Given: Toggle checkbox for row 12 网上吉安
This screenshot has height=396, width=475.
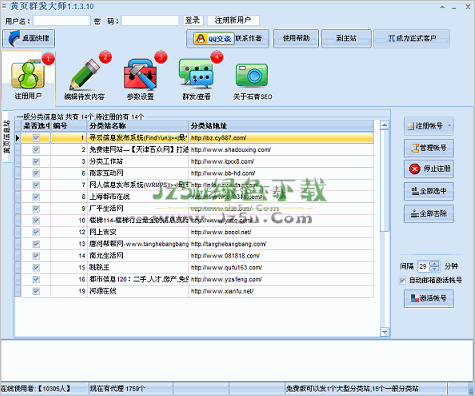Looking at the screenshot, I should point(36,232).
